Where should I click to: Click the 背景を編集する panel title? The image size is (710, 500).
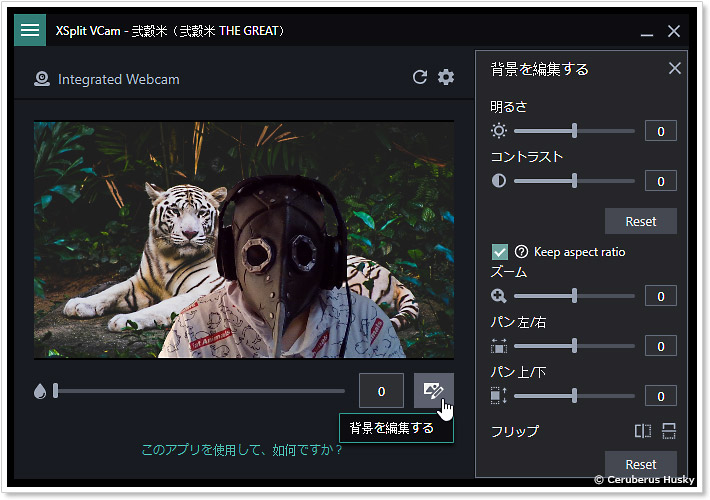pos(540,69)
